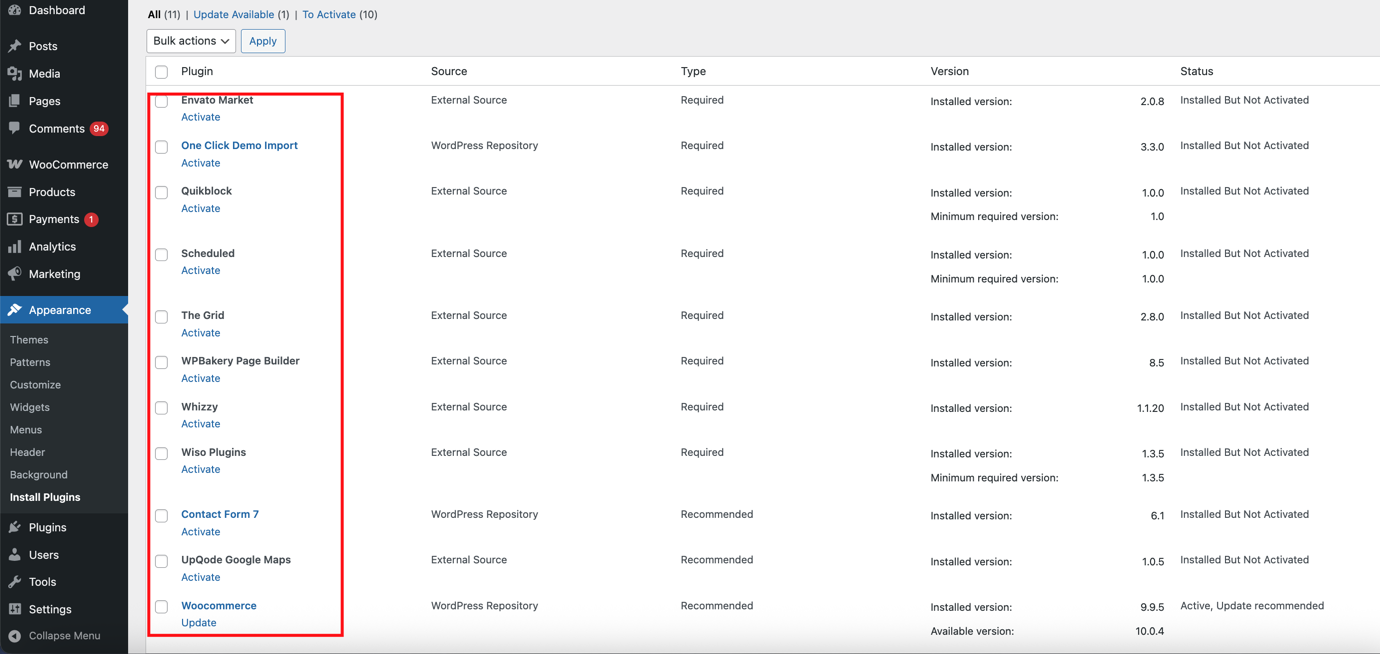Open Install Plugins submenu item
Viewport: 1381px width, 654px height.
(x=45, y=497)
